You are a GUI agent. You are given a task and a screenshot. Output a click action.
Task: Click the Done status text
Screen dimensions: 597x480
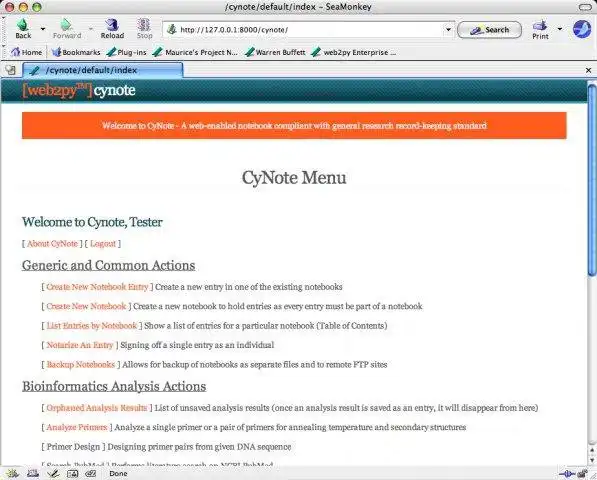pyautogui.click(x=118, y=474)
